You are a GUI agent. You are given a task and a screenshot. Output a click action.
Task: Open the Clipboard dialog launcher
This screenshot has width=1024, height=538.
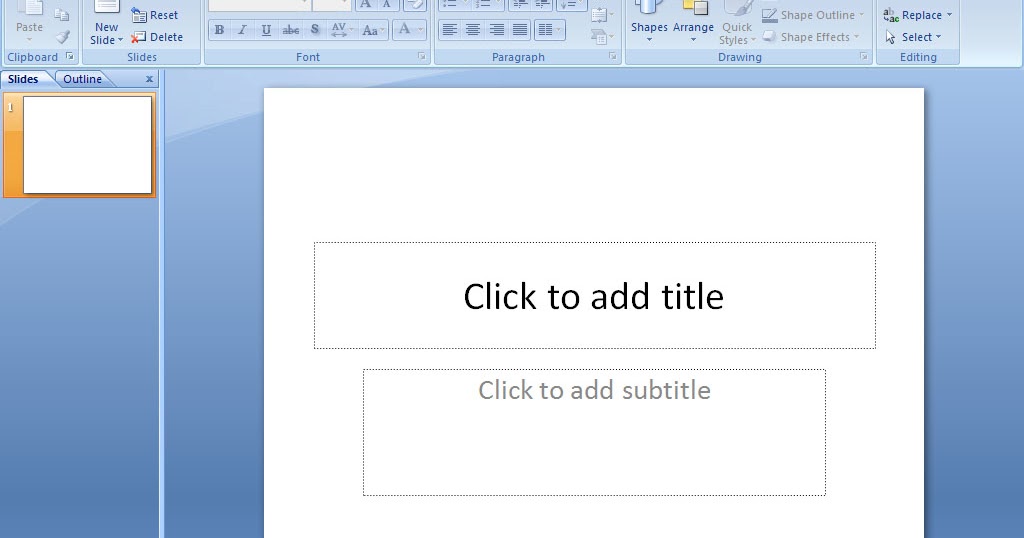point(70,57)
